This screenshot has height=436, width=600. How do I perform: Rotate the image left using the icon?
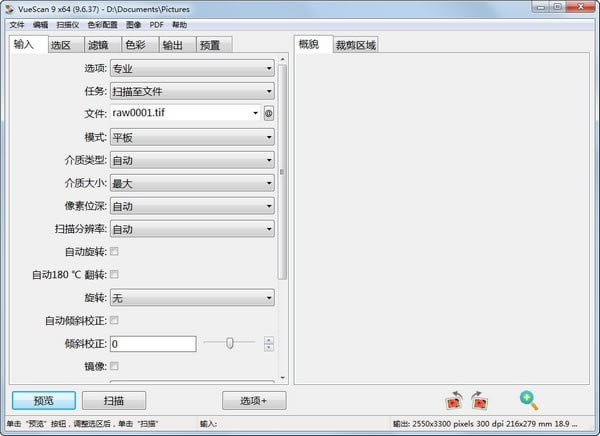(x=454, y=400)
